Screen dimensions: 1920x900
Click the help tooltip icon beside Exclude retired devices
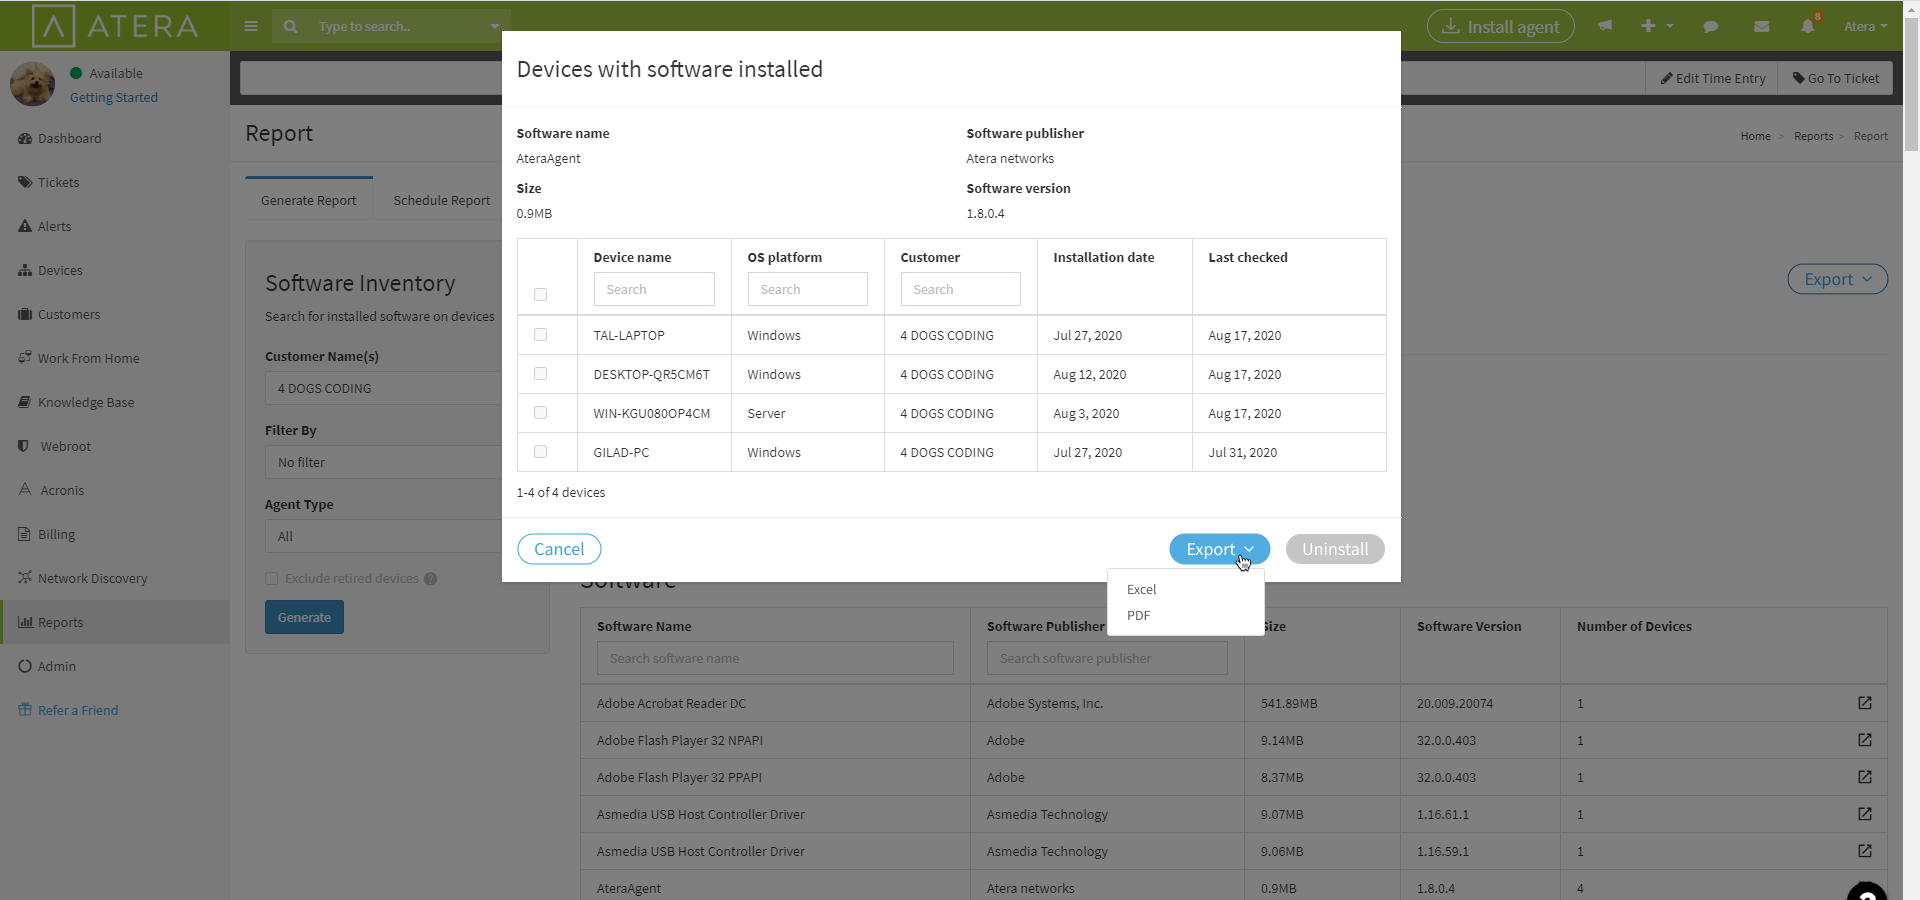click(431, 579)
